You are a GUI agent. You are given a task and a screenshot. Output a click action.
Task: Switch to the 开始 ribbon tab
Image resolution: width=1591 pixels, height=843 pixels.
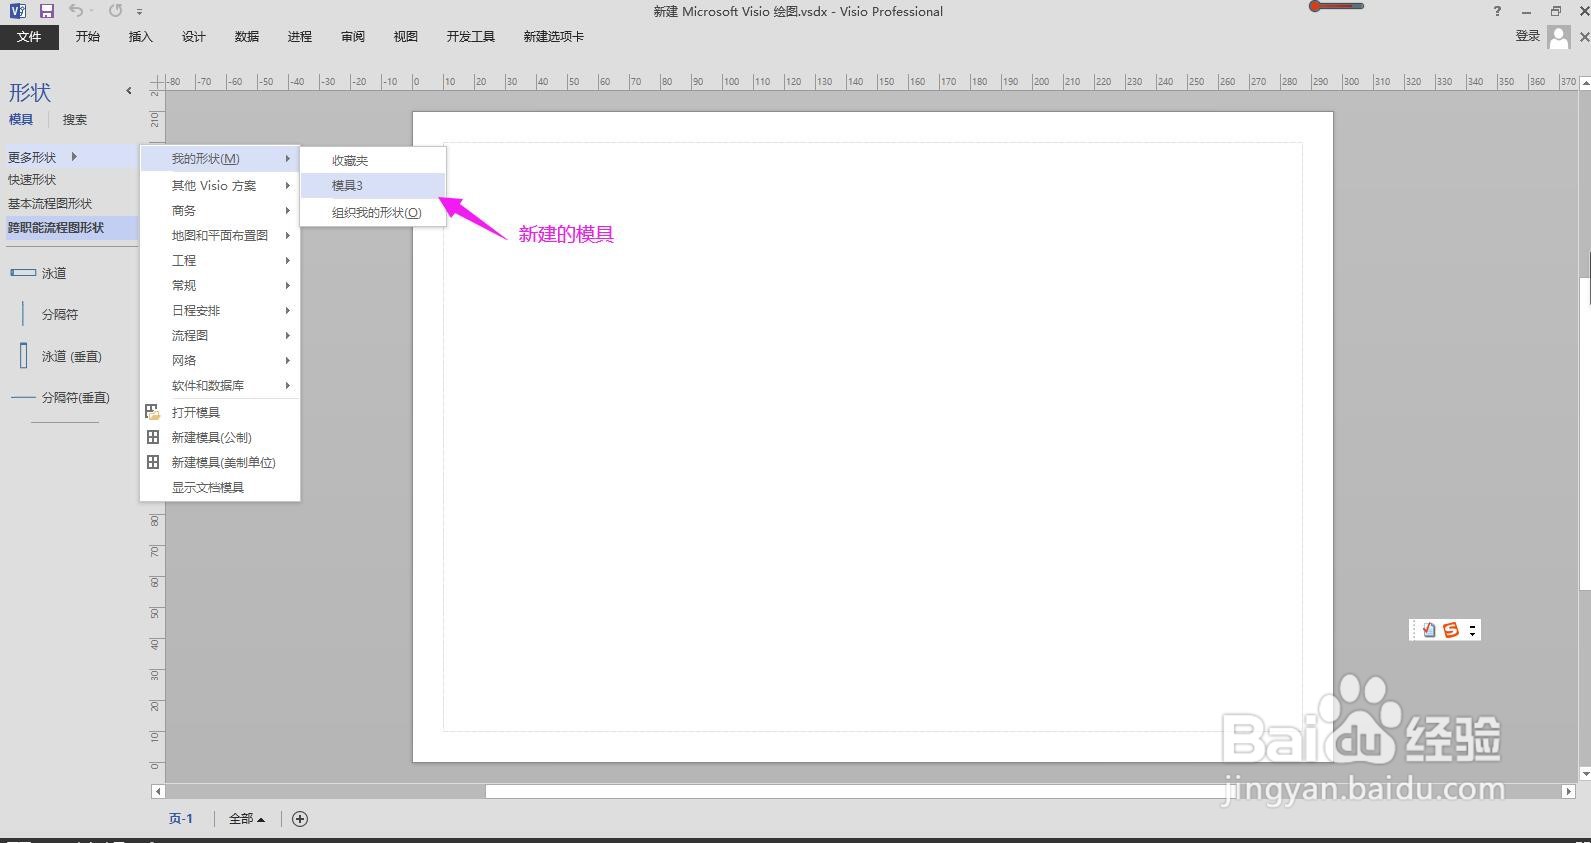(88, 37)
